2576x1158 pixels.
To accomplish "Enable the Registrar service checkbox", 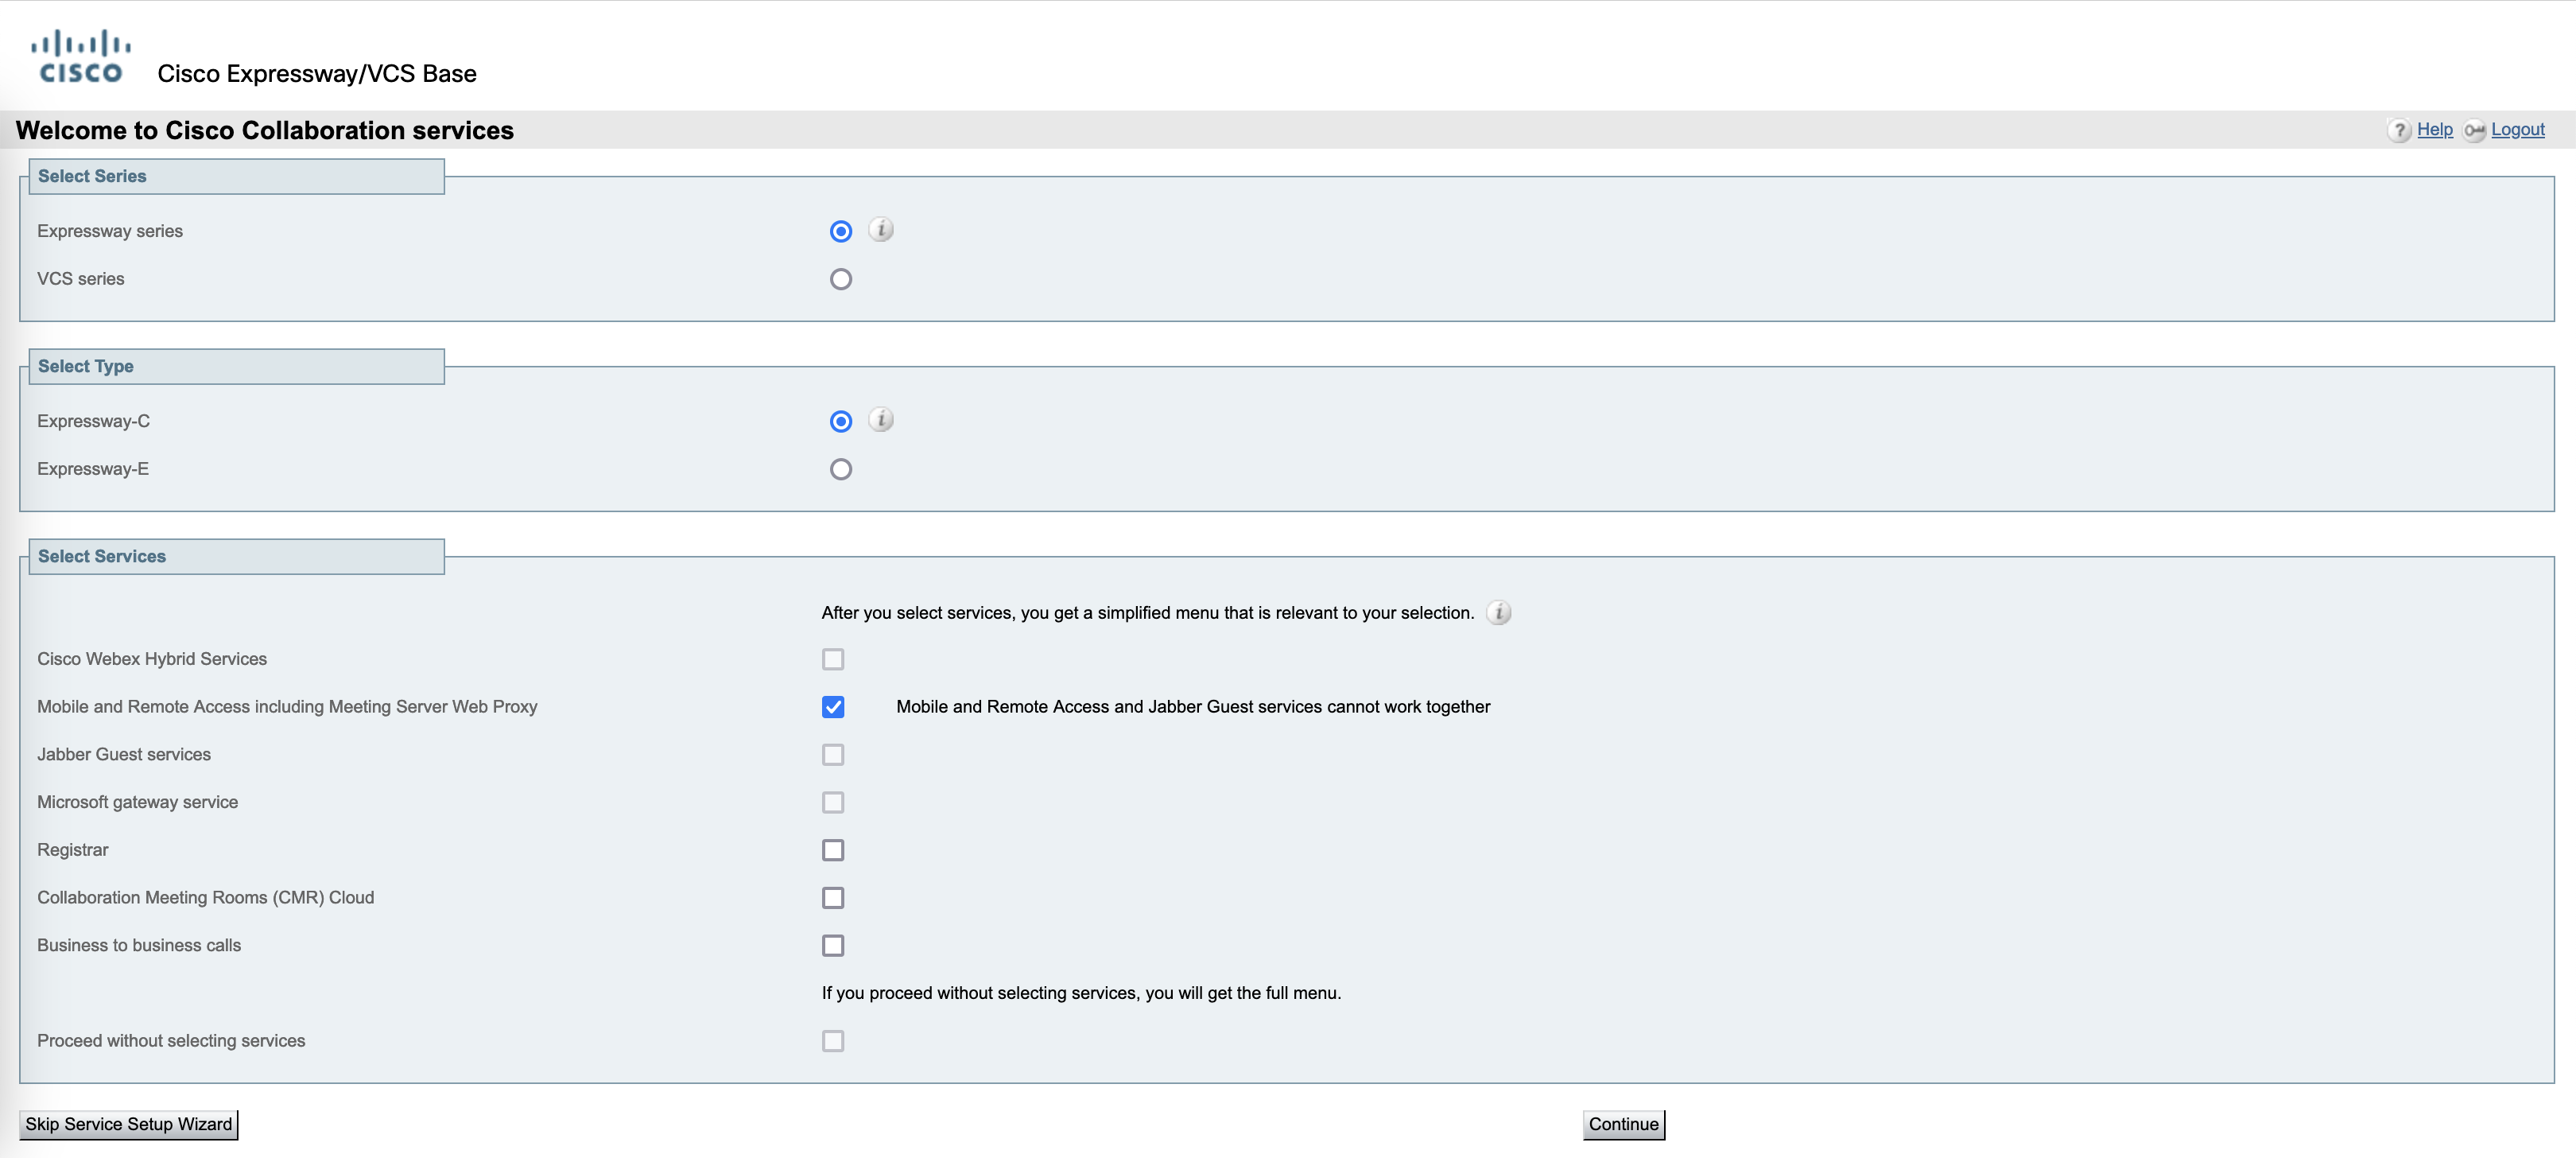I will 832,850.
